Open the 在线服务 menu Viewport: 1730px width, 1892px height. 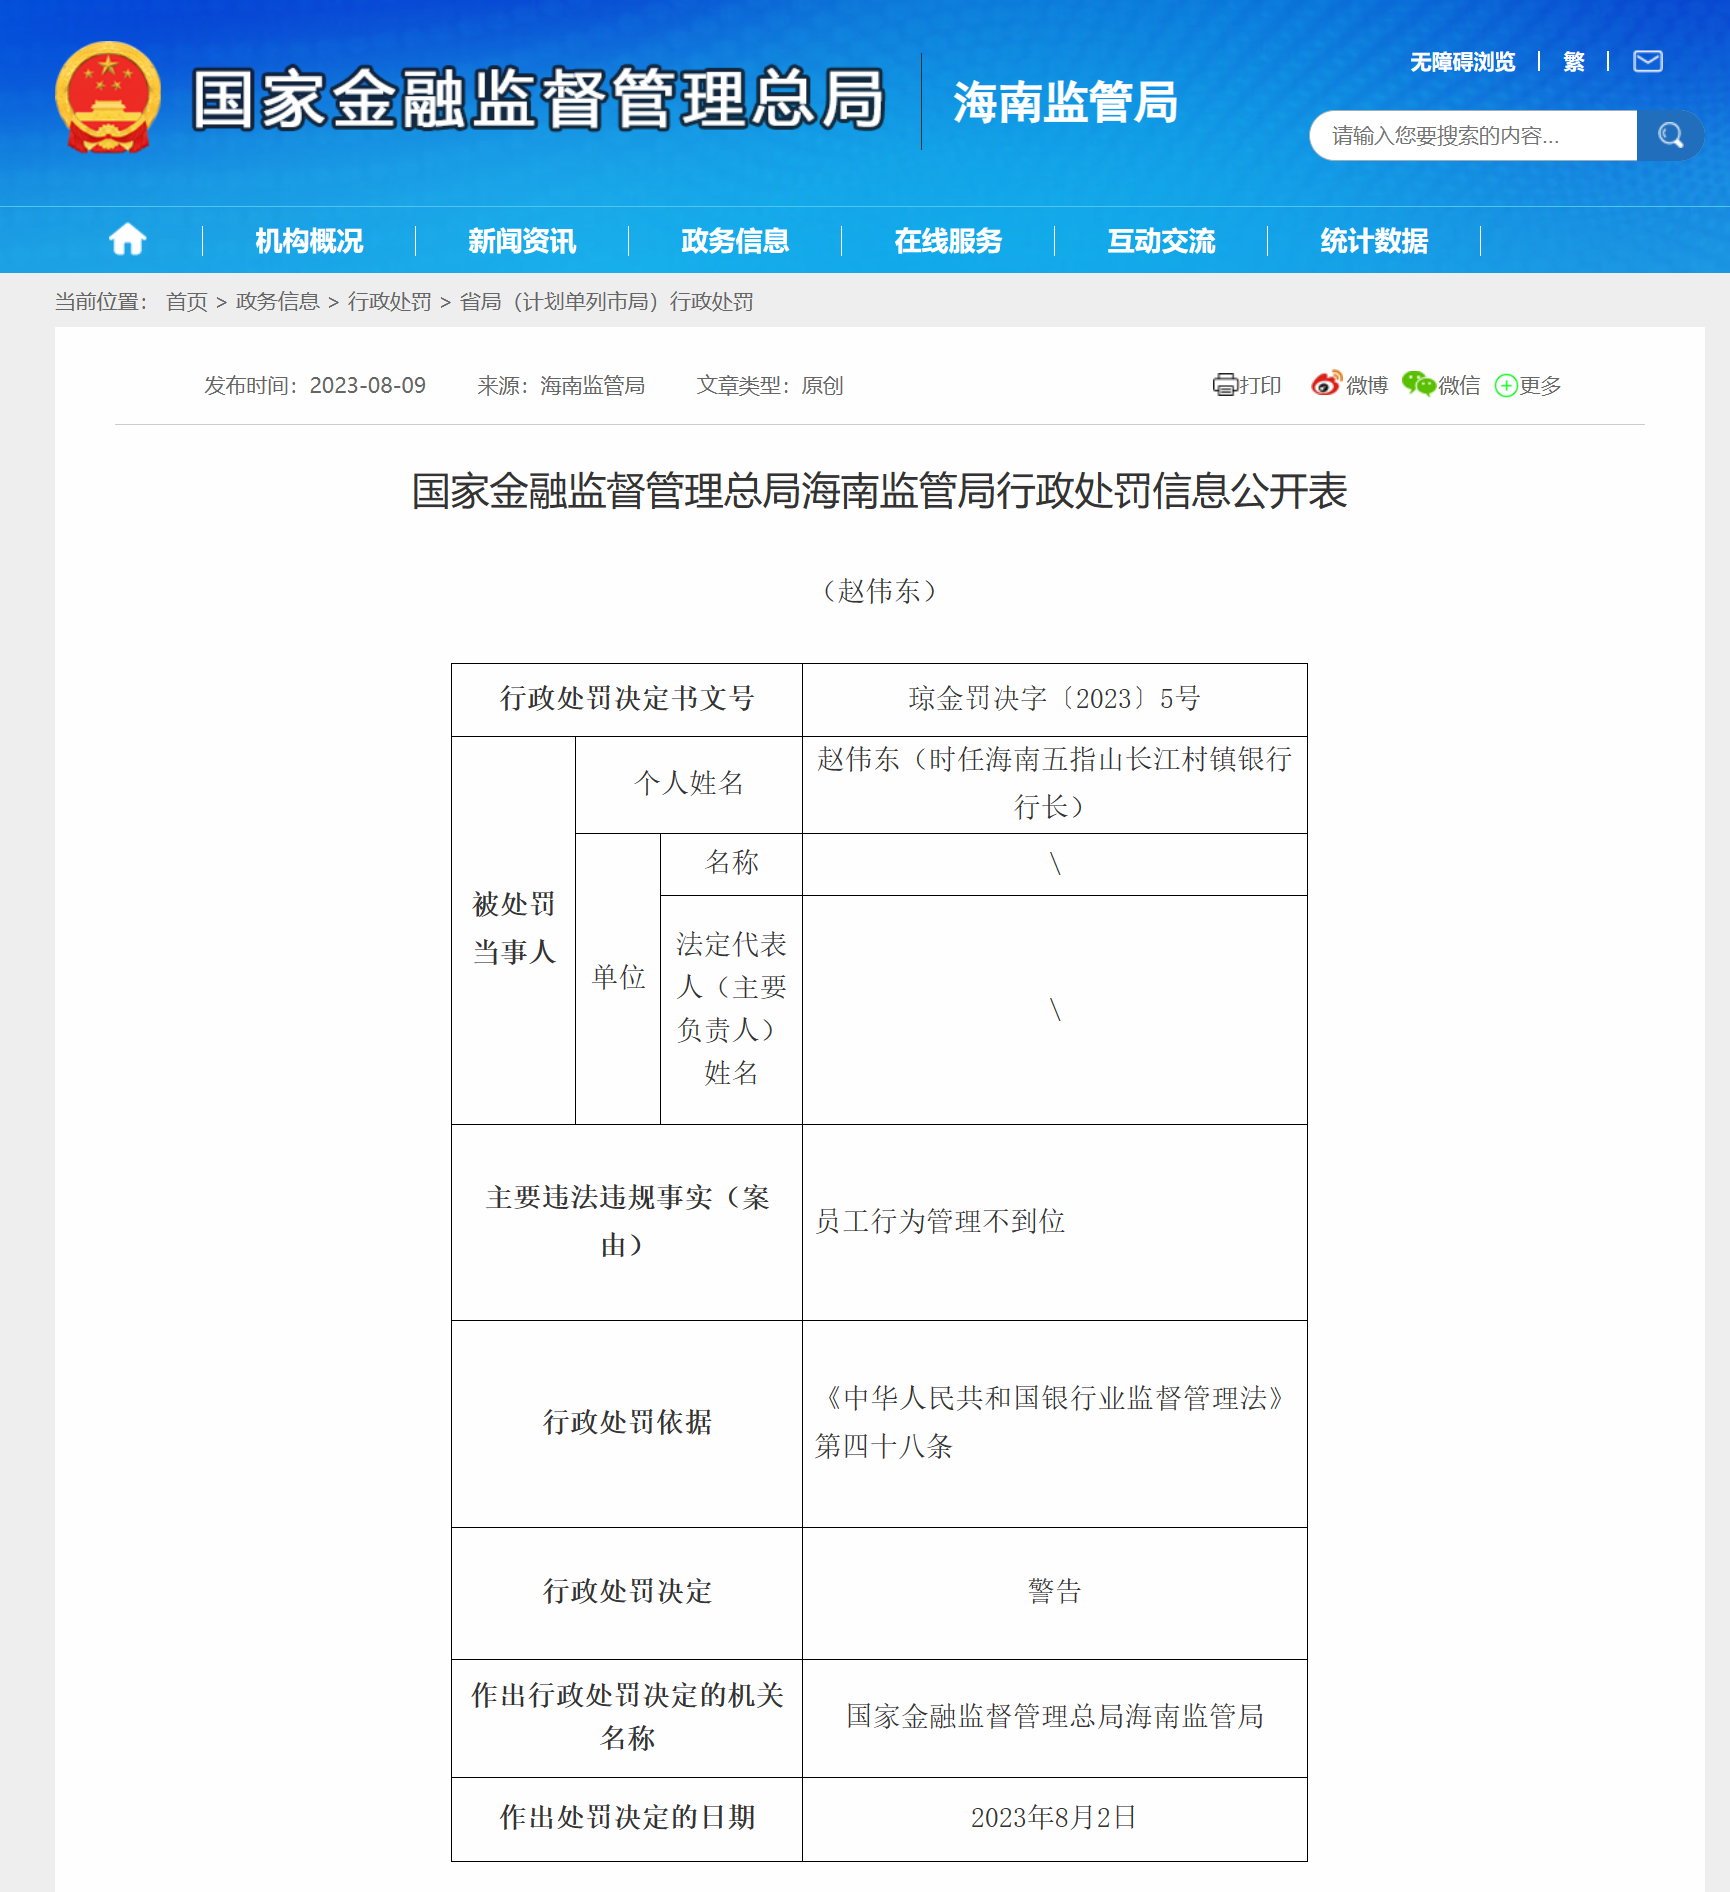(x=948, y=241)
